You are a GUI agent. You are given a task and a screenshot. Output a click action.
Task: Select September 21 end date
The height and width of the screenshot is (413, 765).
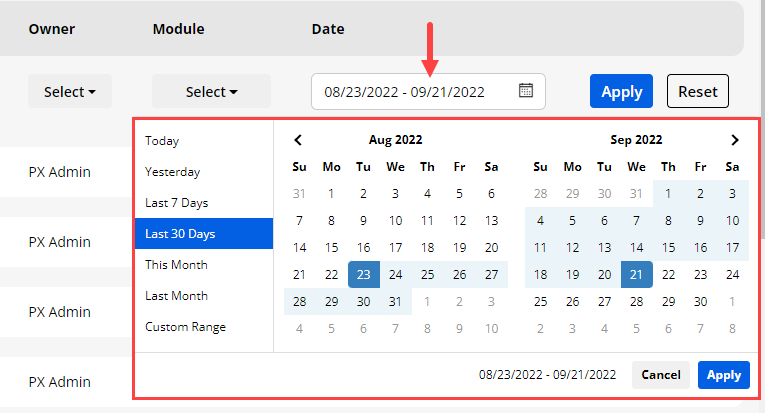[636, 275]
